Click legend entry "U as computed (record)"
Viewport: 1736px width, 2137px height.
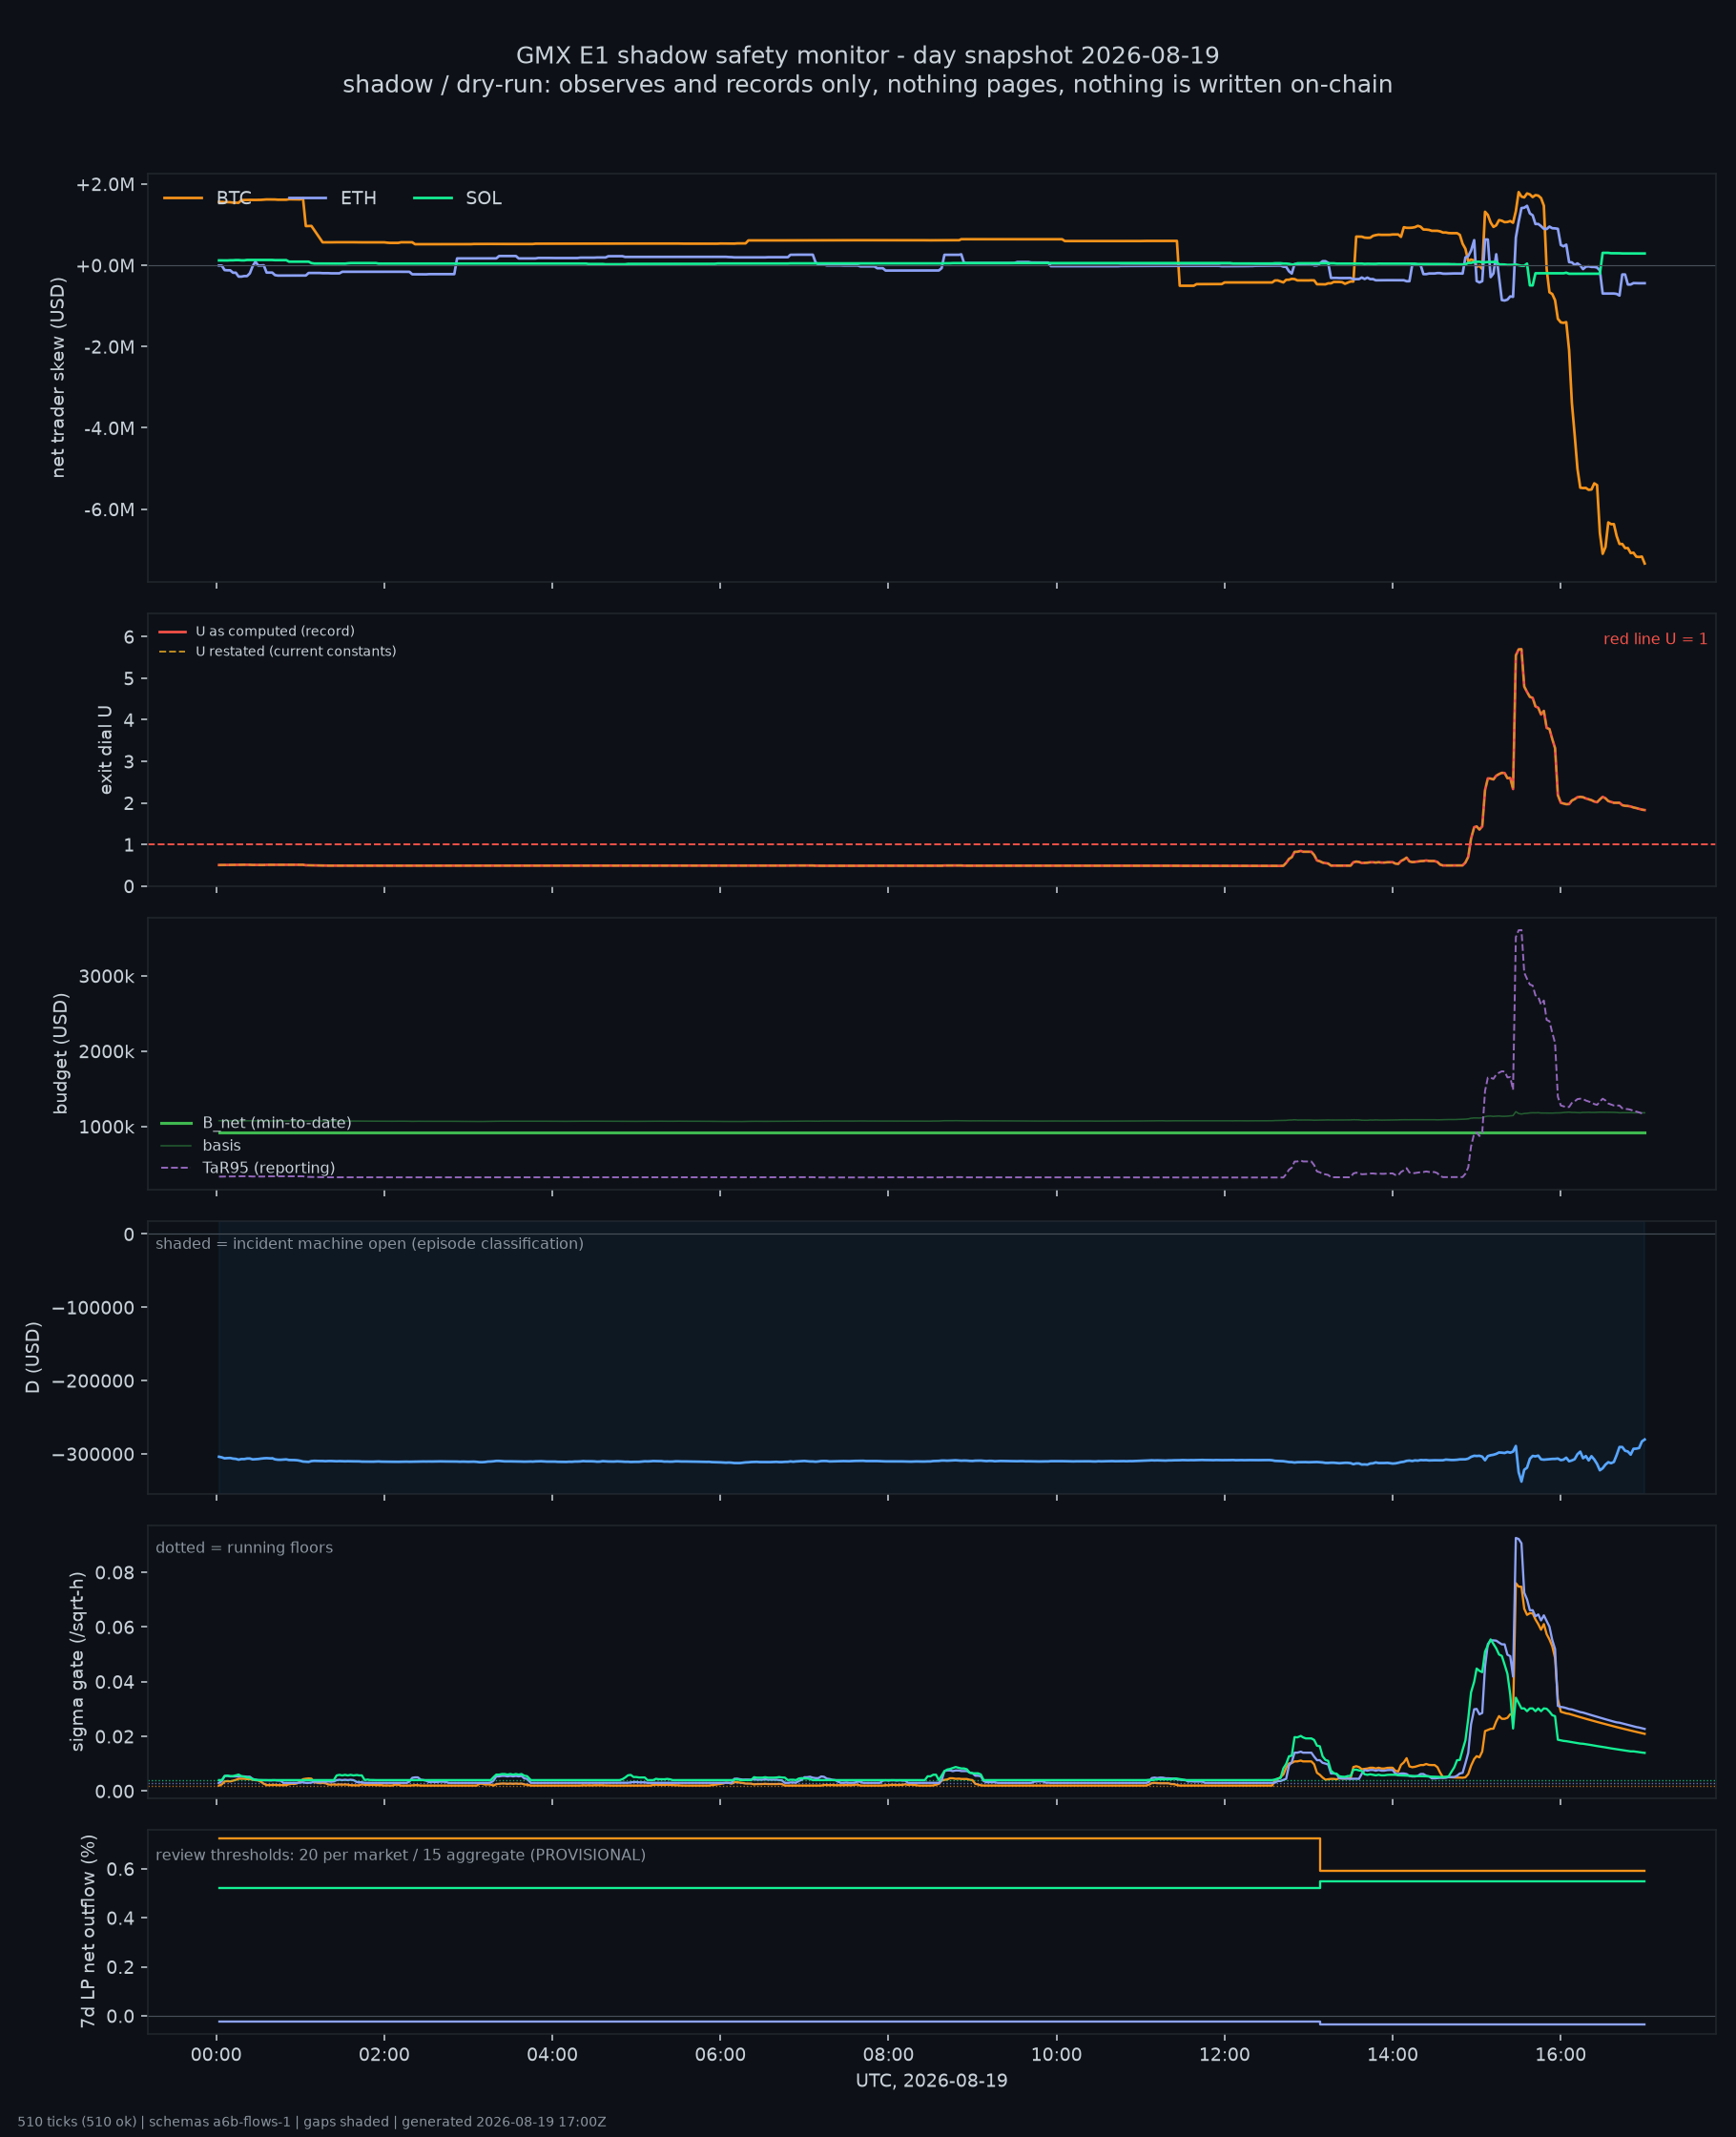click(275, 631)
